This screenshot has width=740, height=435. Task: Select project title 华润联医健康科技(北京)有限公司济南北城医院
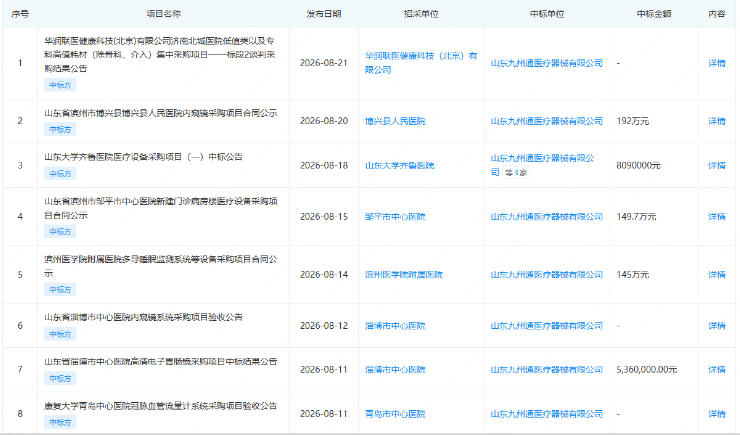tap(160, 55)
